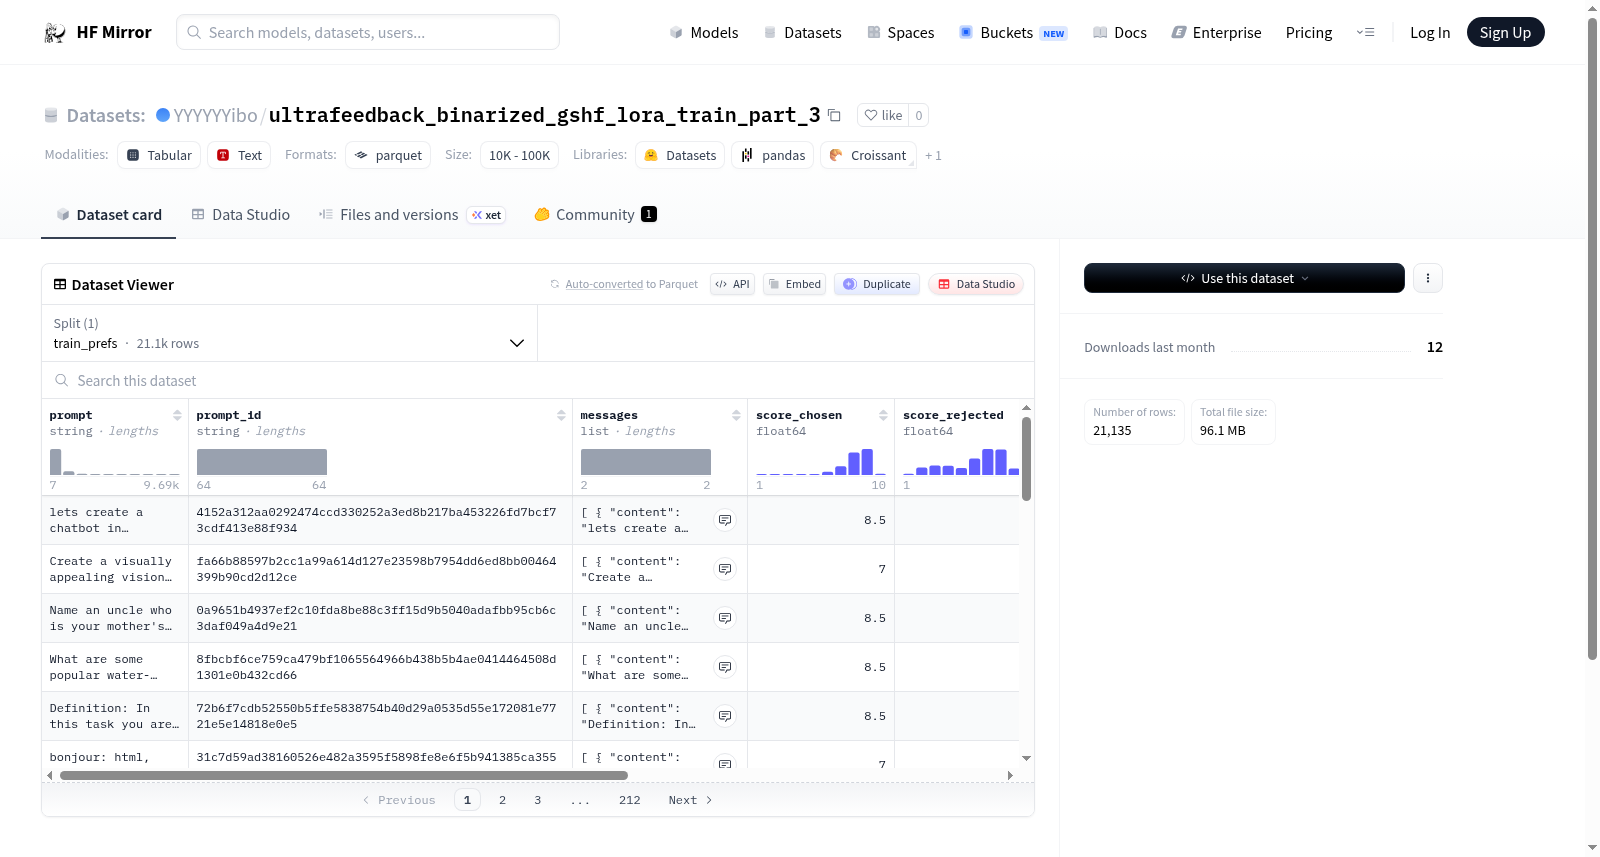Open message preview for 'lets create a' row
The height and width of the screenshot is (857, 1600).
tap(725, 520)
